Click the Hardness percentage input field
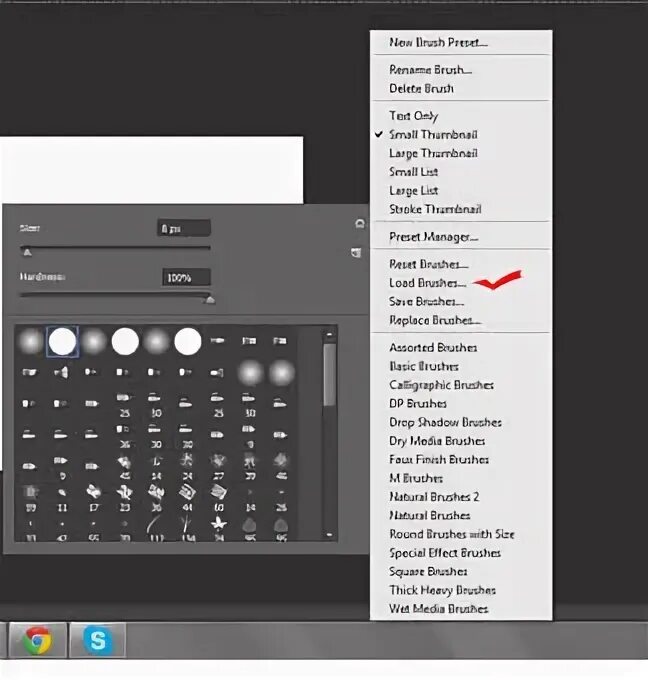 click(187, 278)
